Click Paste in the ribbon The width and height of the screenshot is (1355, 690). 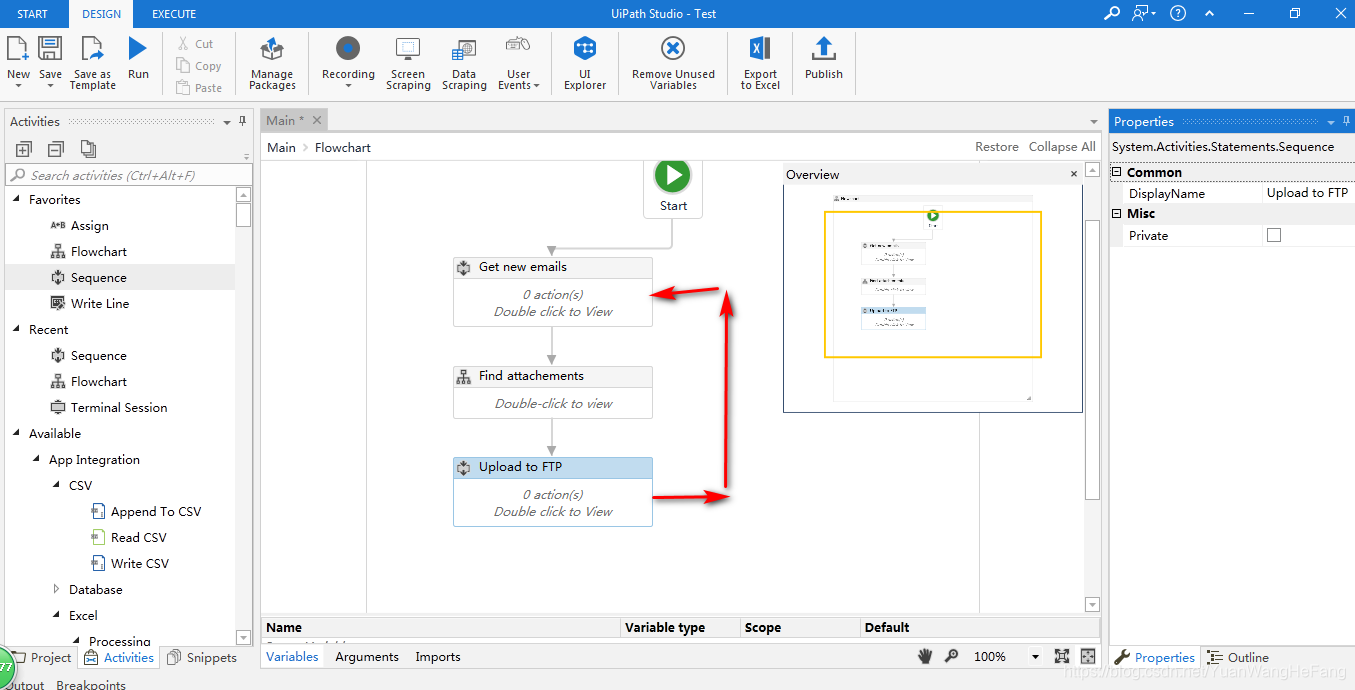tap(198, 88)
